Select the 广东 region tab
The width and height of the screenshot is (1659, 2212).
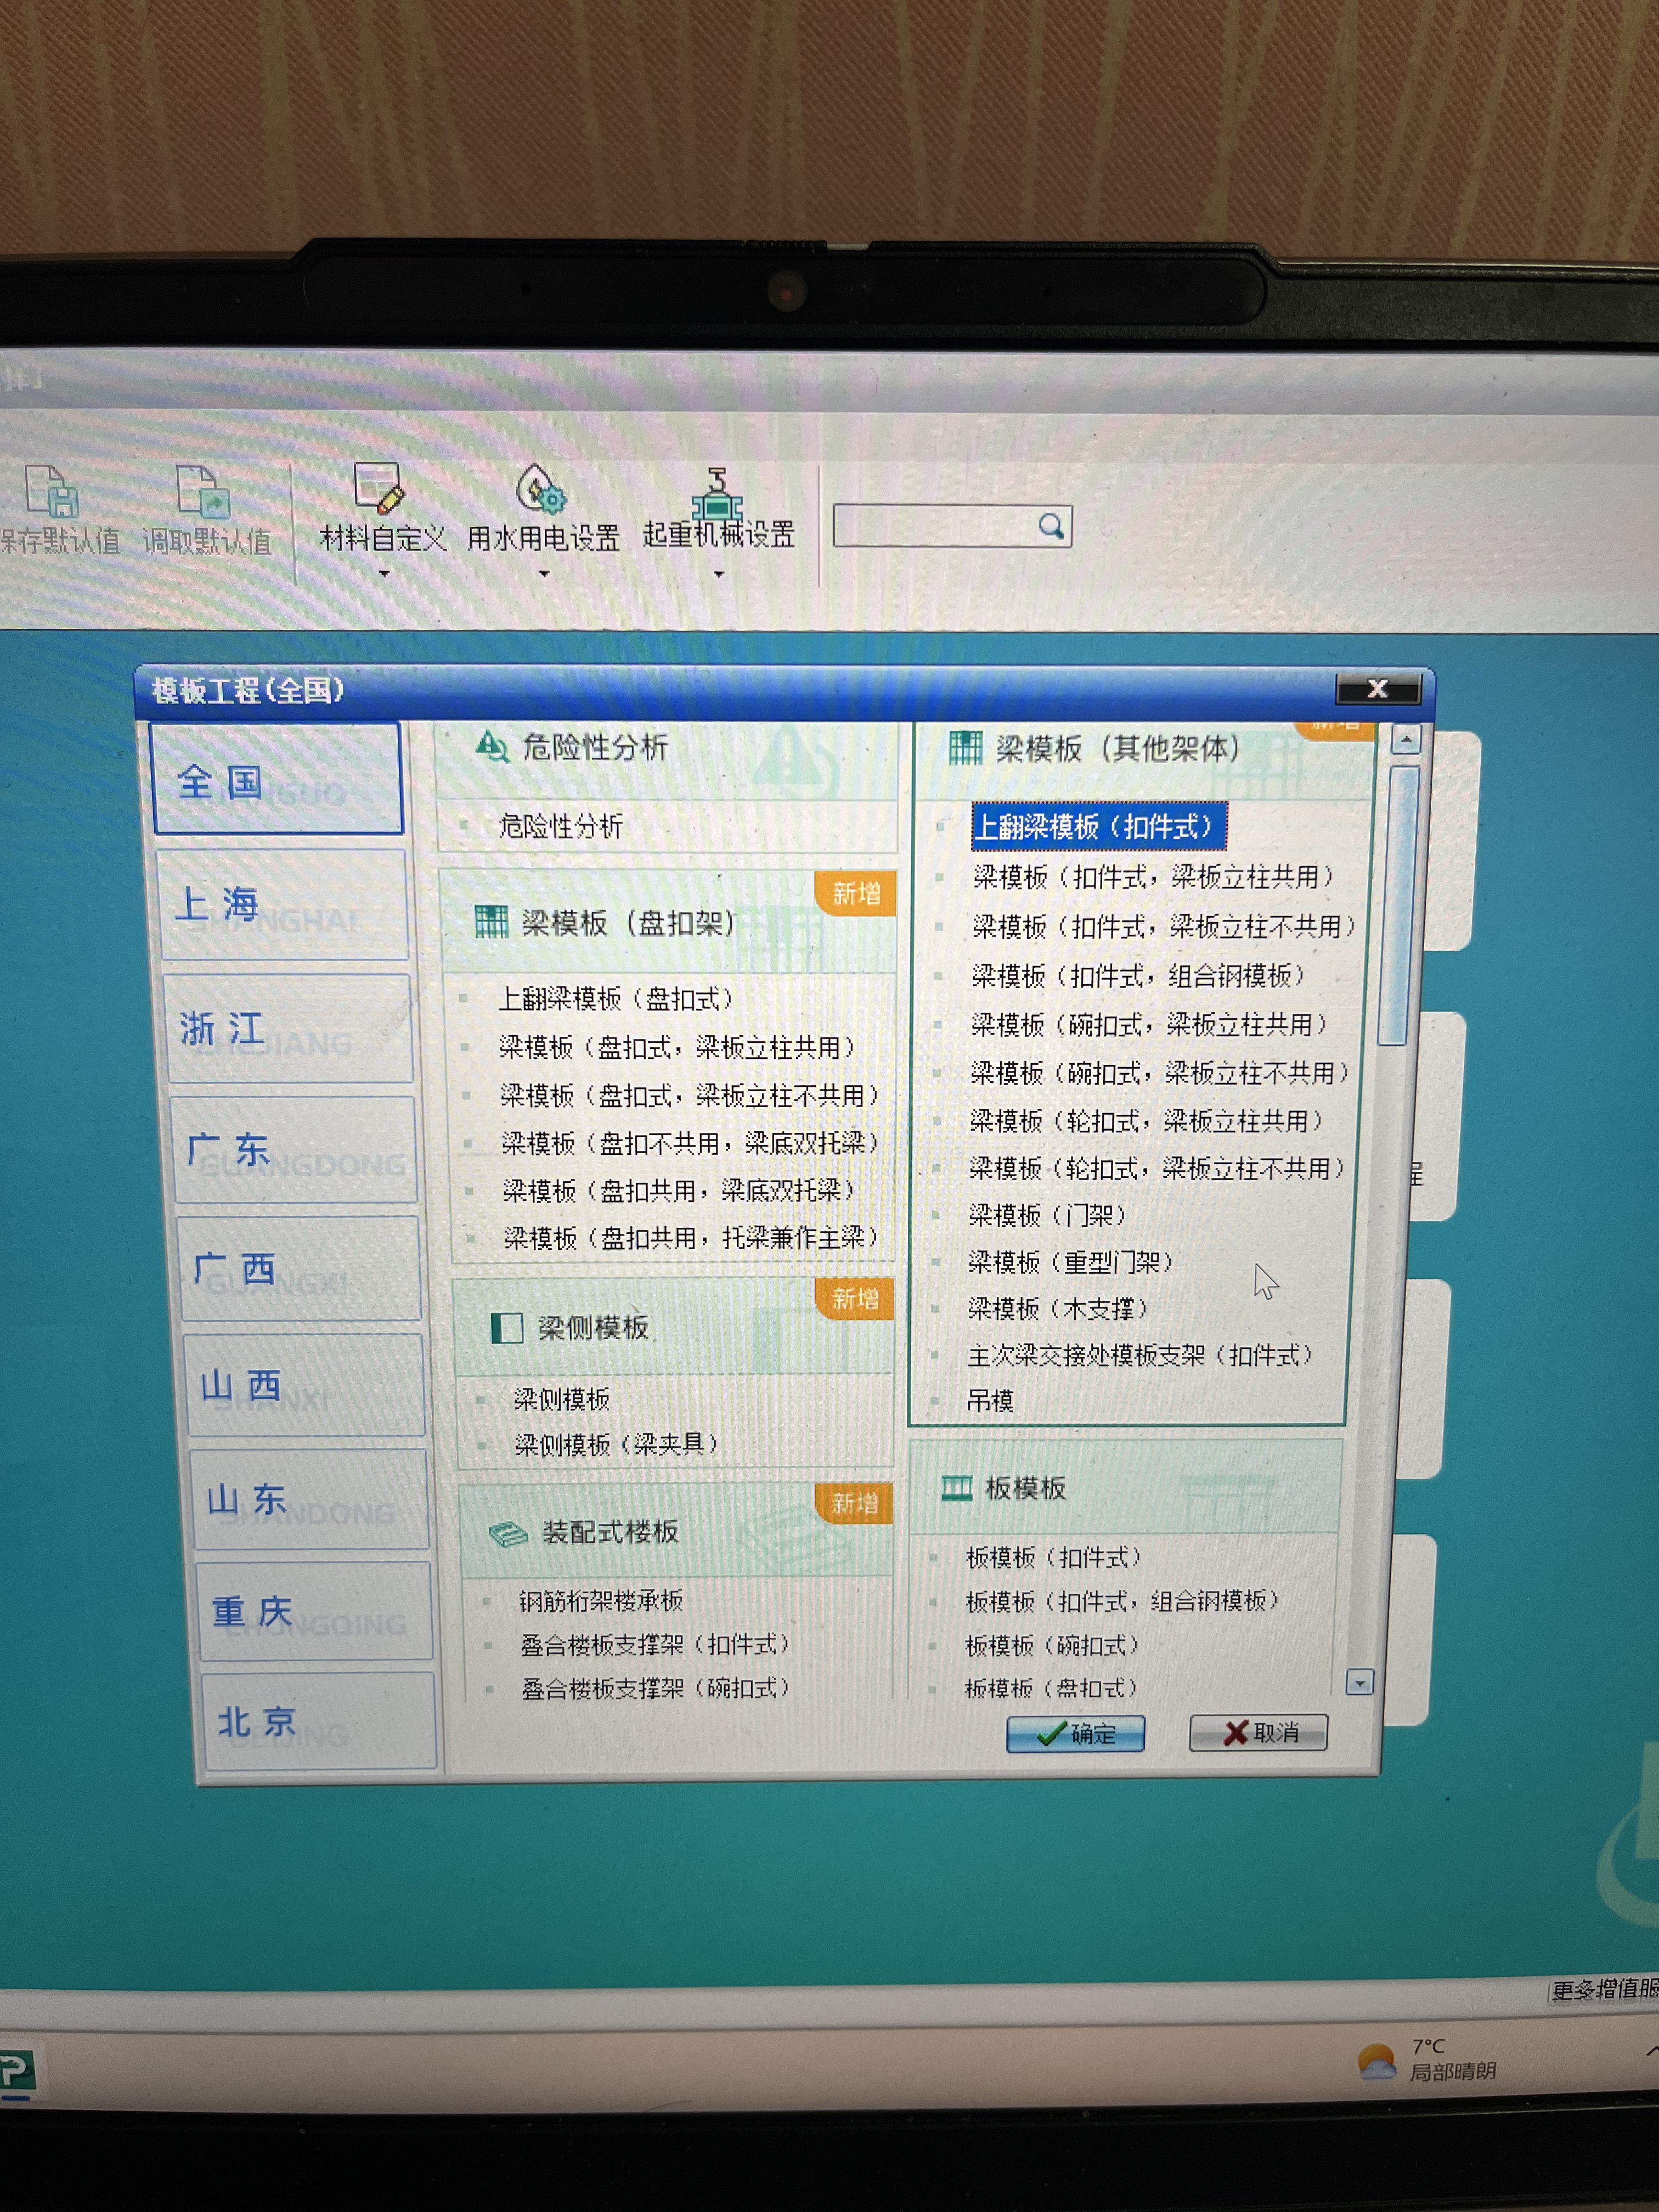[295, 1150]
